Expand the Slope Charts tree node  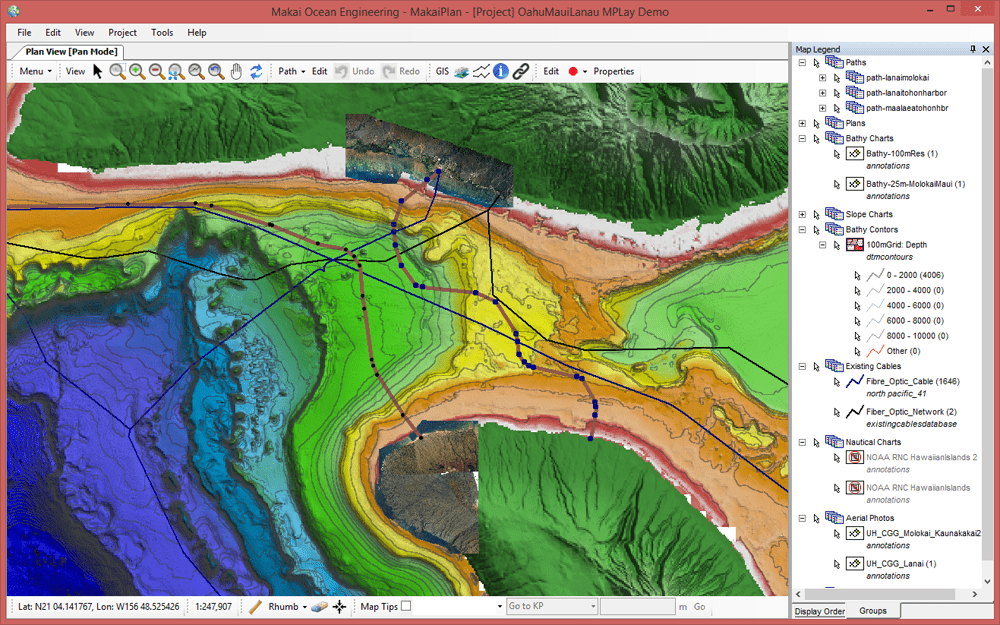(x=801, y=214)
